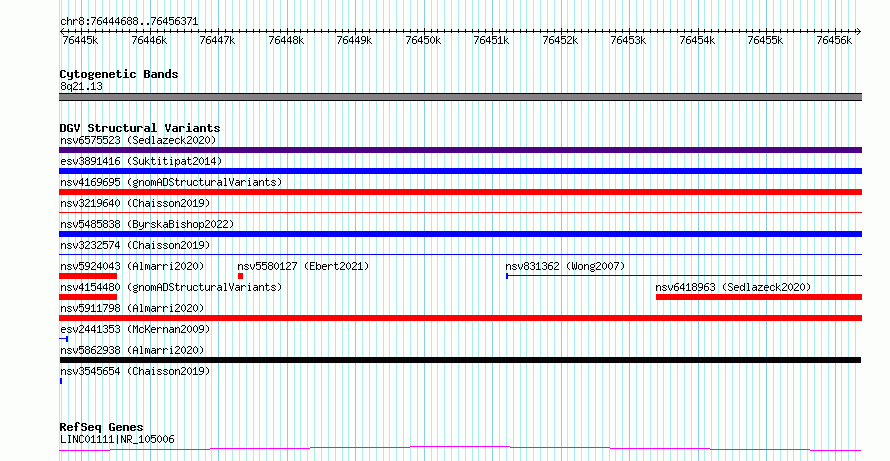
Task: Click the 76455k ruler tick label
Action: (765, 40)
